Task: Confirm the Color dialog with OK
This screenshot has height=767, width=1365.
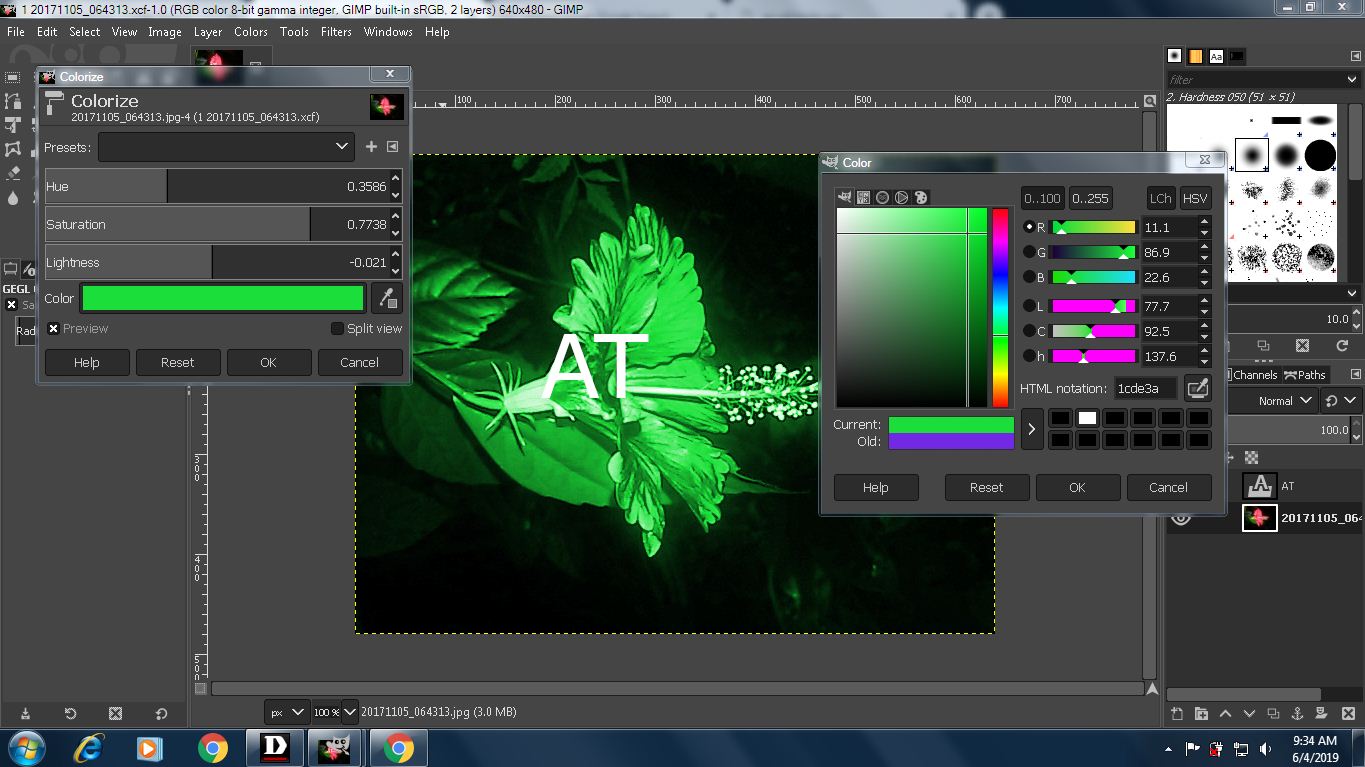Action: click(x=1077, y=488)
